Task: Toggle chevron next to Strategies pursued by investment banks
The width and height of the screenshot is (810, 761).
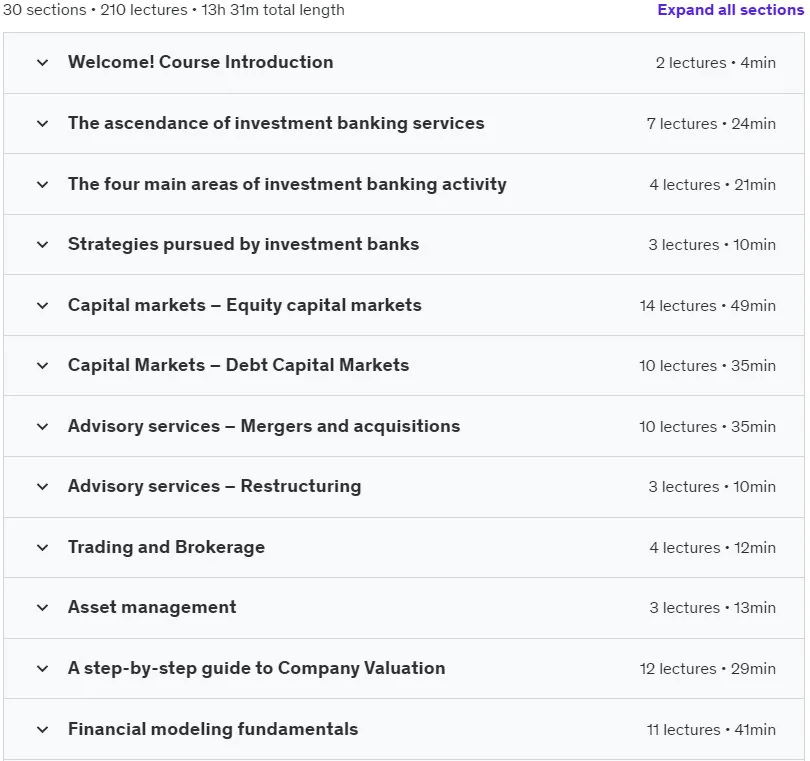Action: 43,244
